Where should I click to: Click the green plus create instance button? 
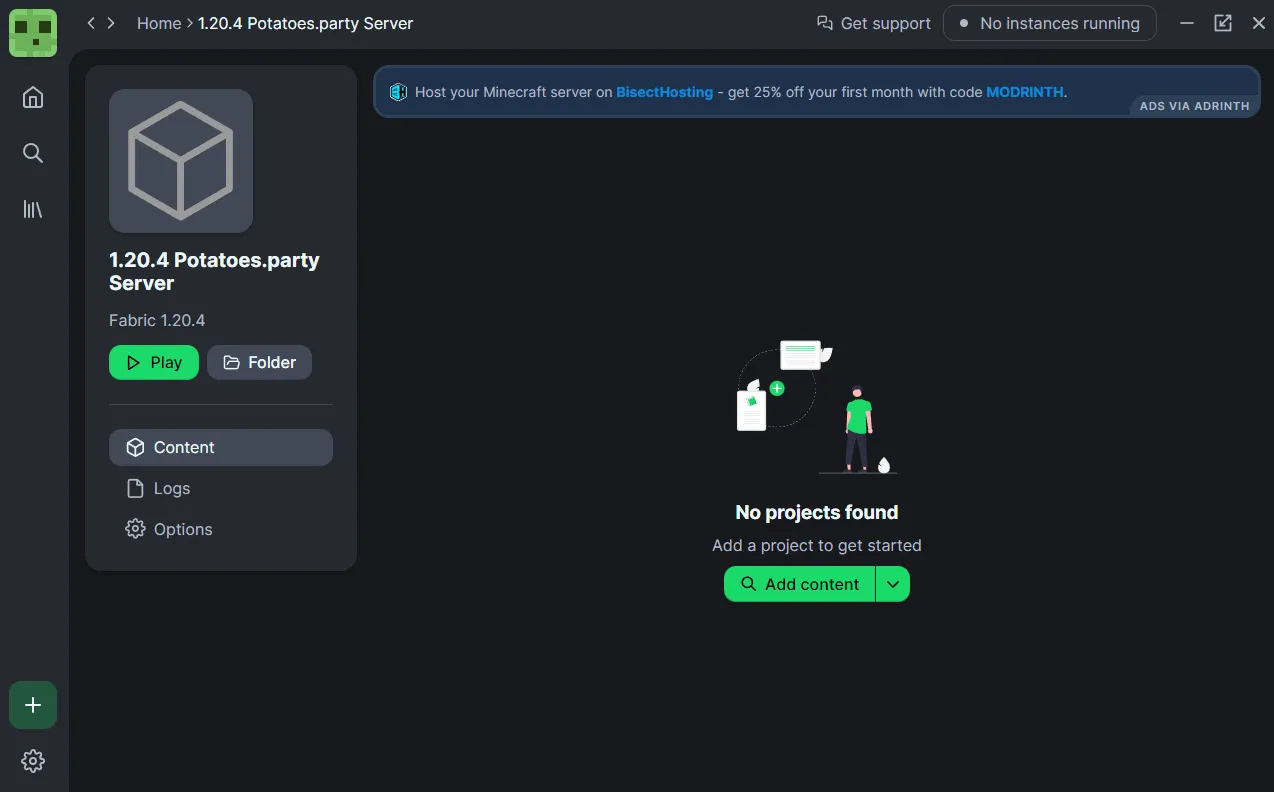point(33,705)
